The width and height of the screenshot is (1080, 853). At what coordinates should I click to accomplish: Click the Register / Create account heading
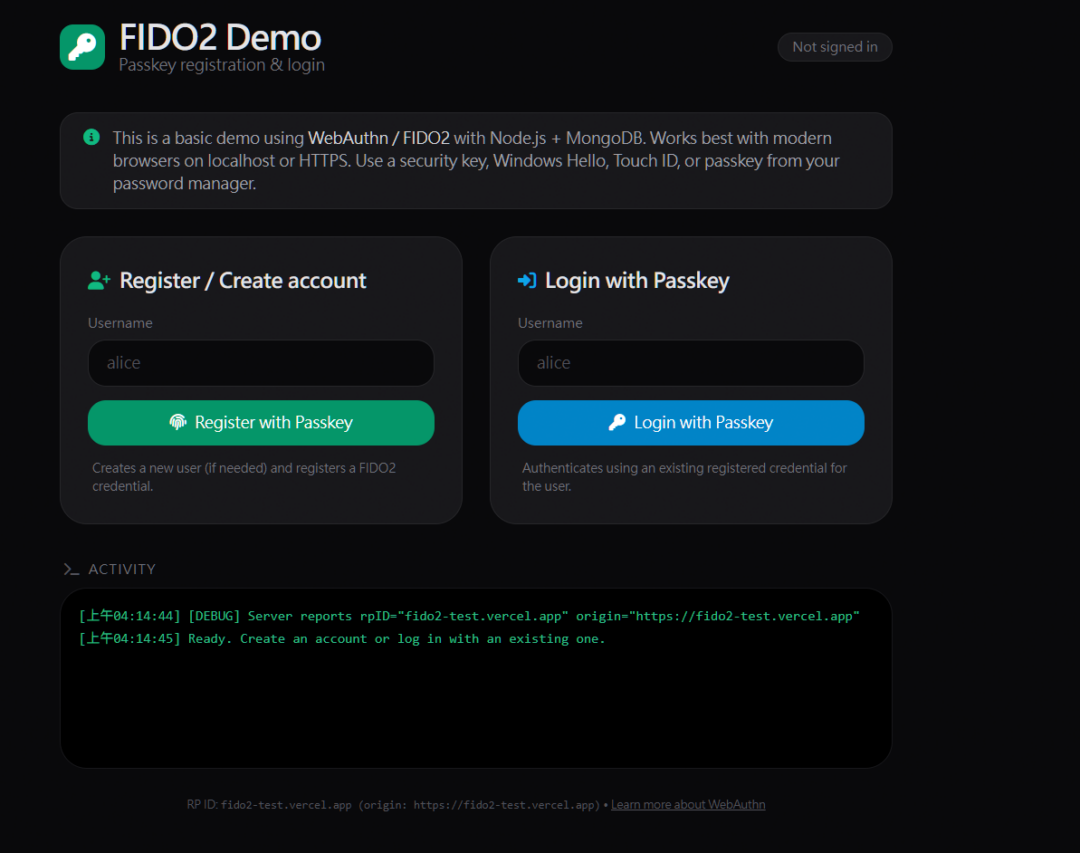point(243,280)
